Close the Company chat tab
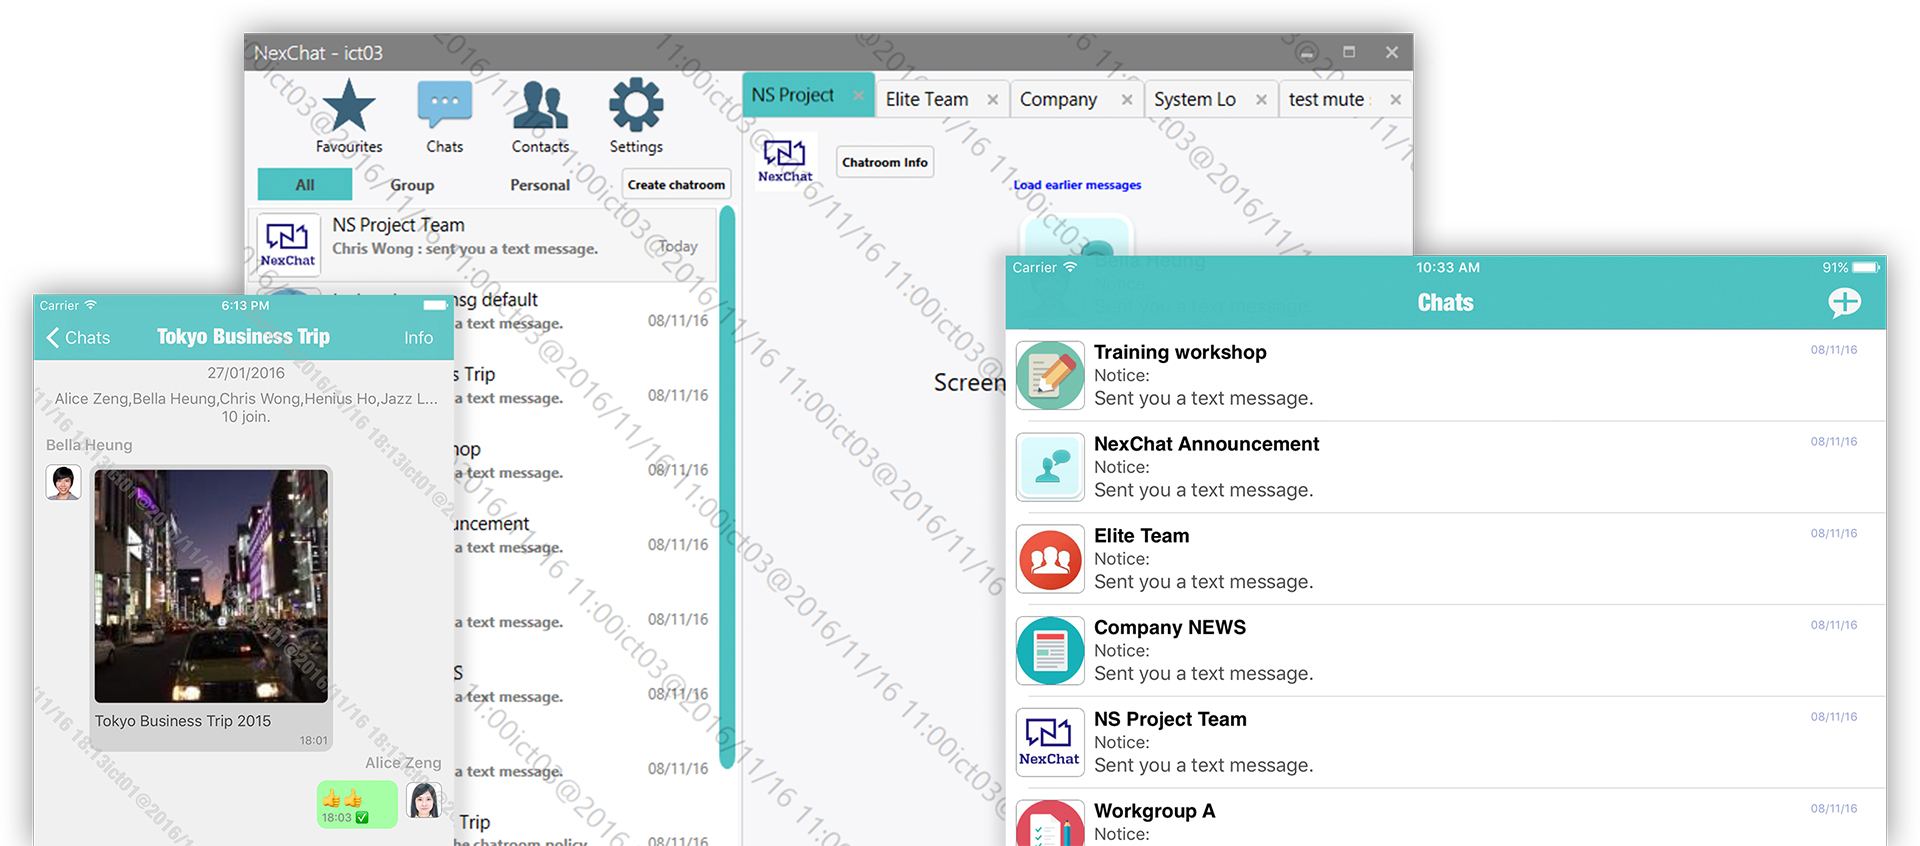This screenshot has width=1920, height=846. [1127, 99]
